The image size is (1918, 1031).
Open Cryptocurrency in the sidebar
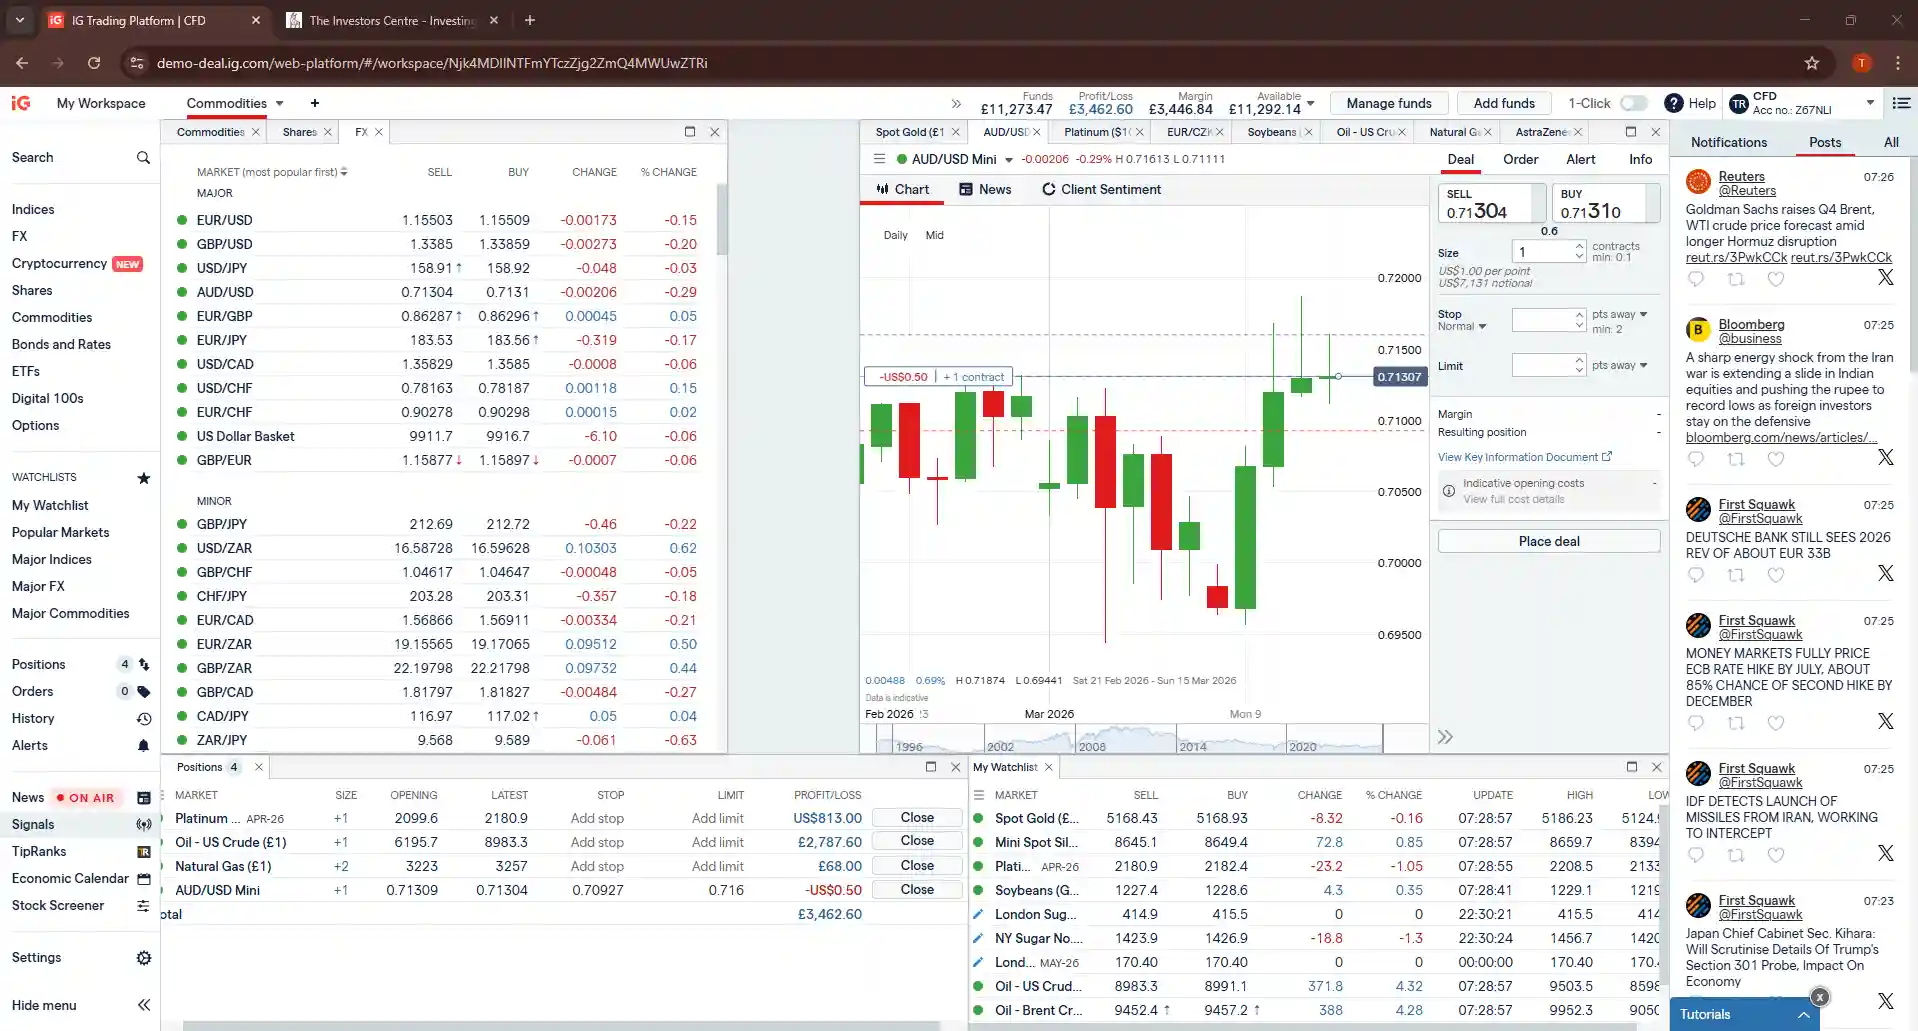(59, 263)
